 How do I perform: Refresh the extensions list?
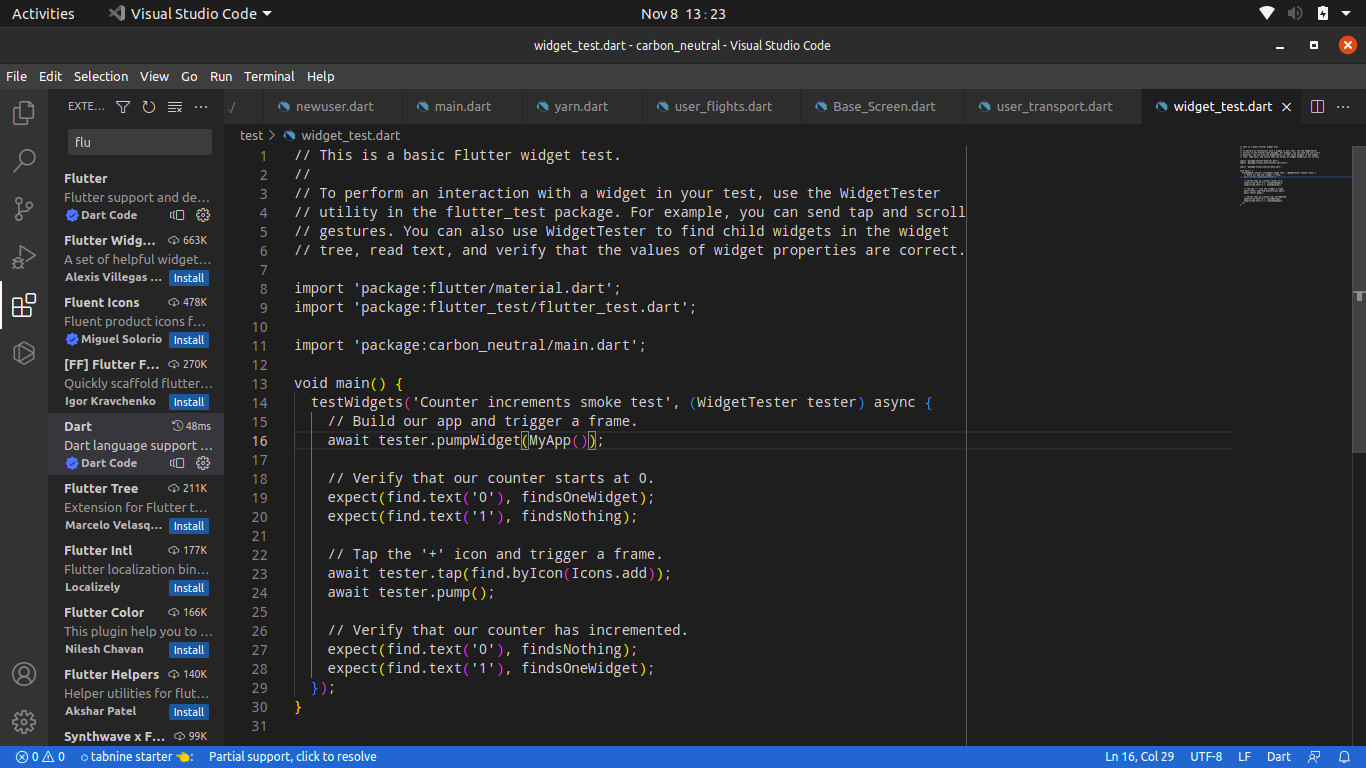click(148, 105)
